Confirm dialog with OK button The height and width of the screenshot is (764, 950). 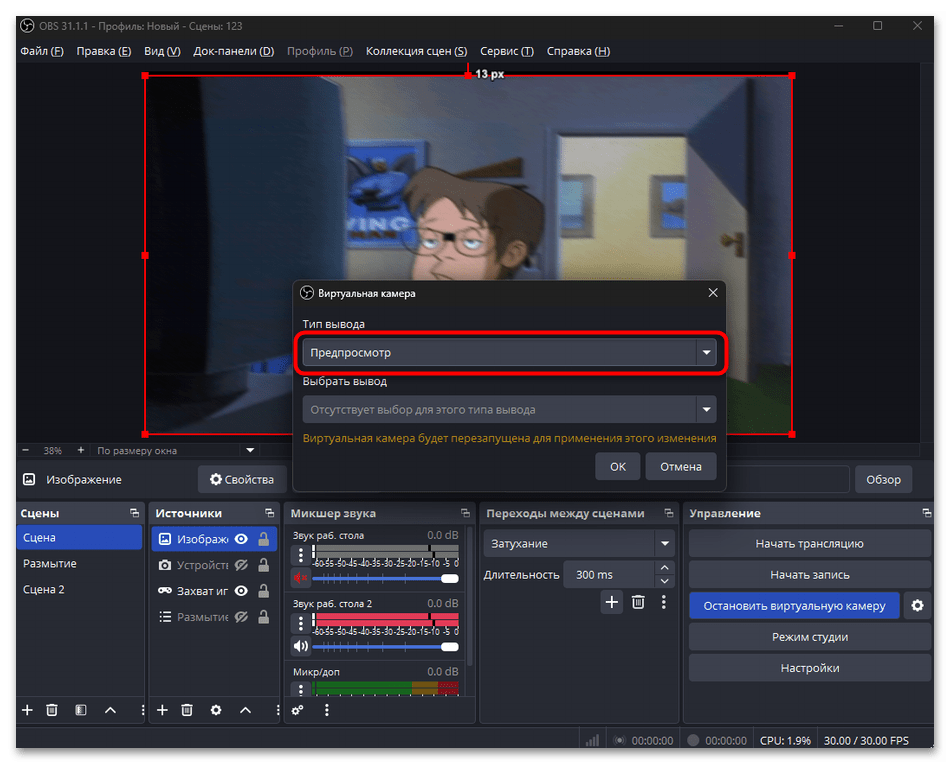618,467
